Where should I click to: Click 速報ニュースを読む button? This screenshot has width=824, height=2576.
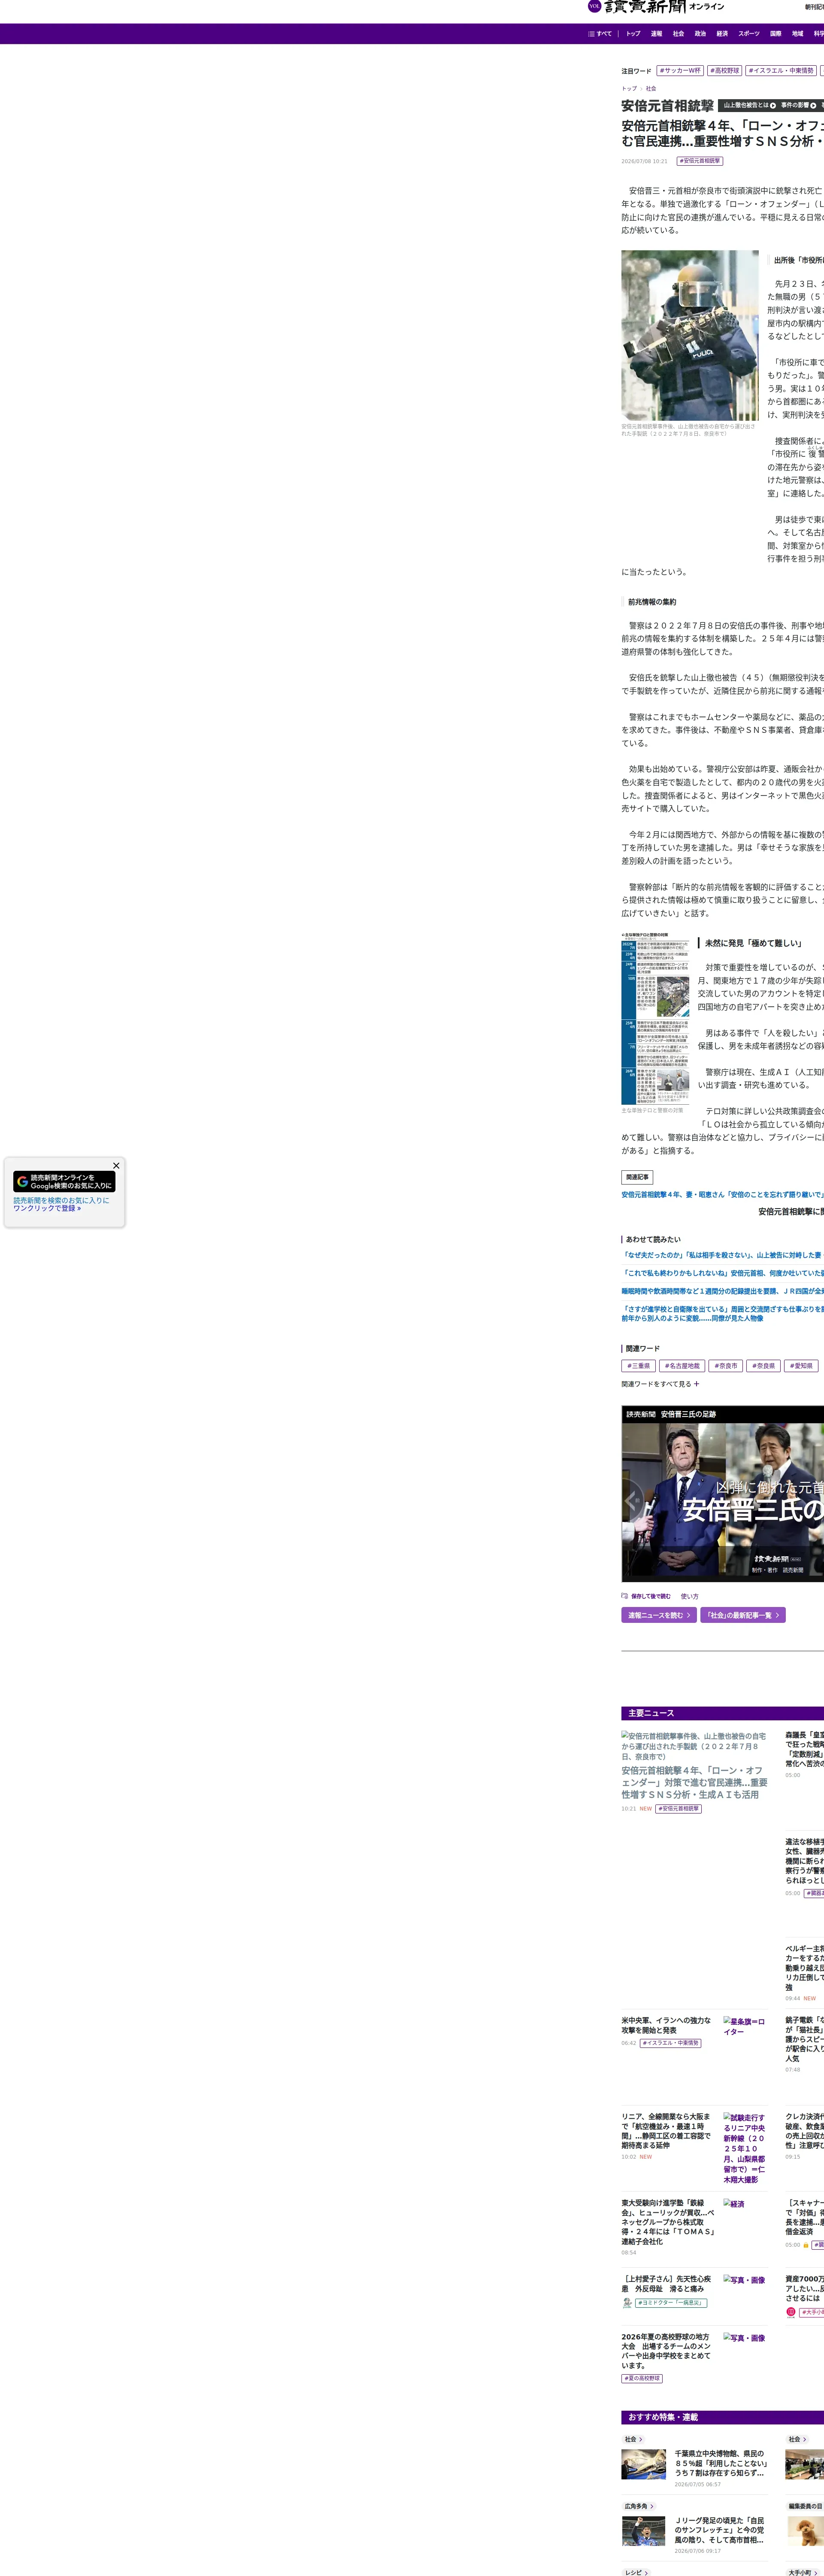tap(659, 1615)
